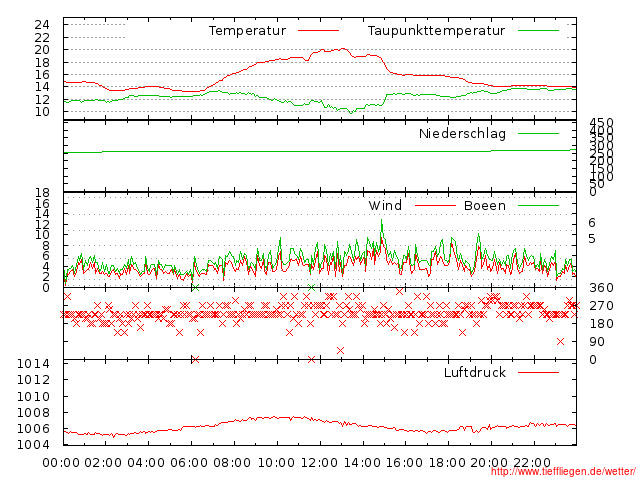Click the Boeen legend label

click(x=485, y=206)
